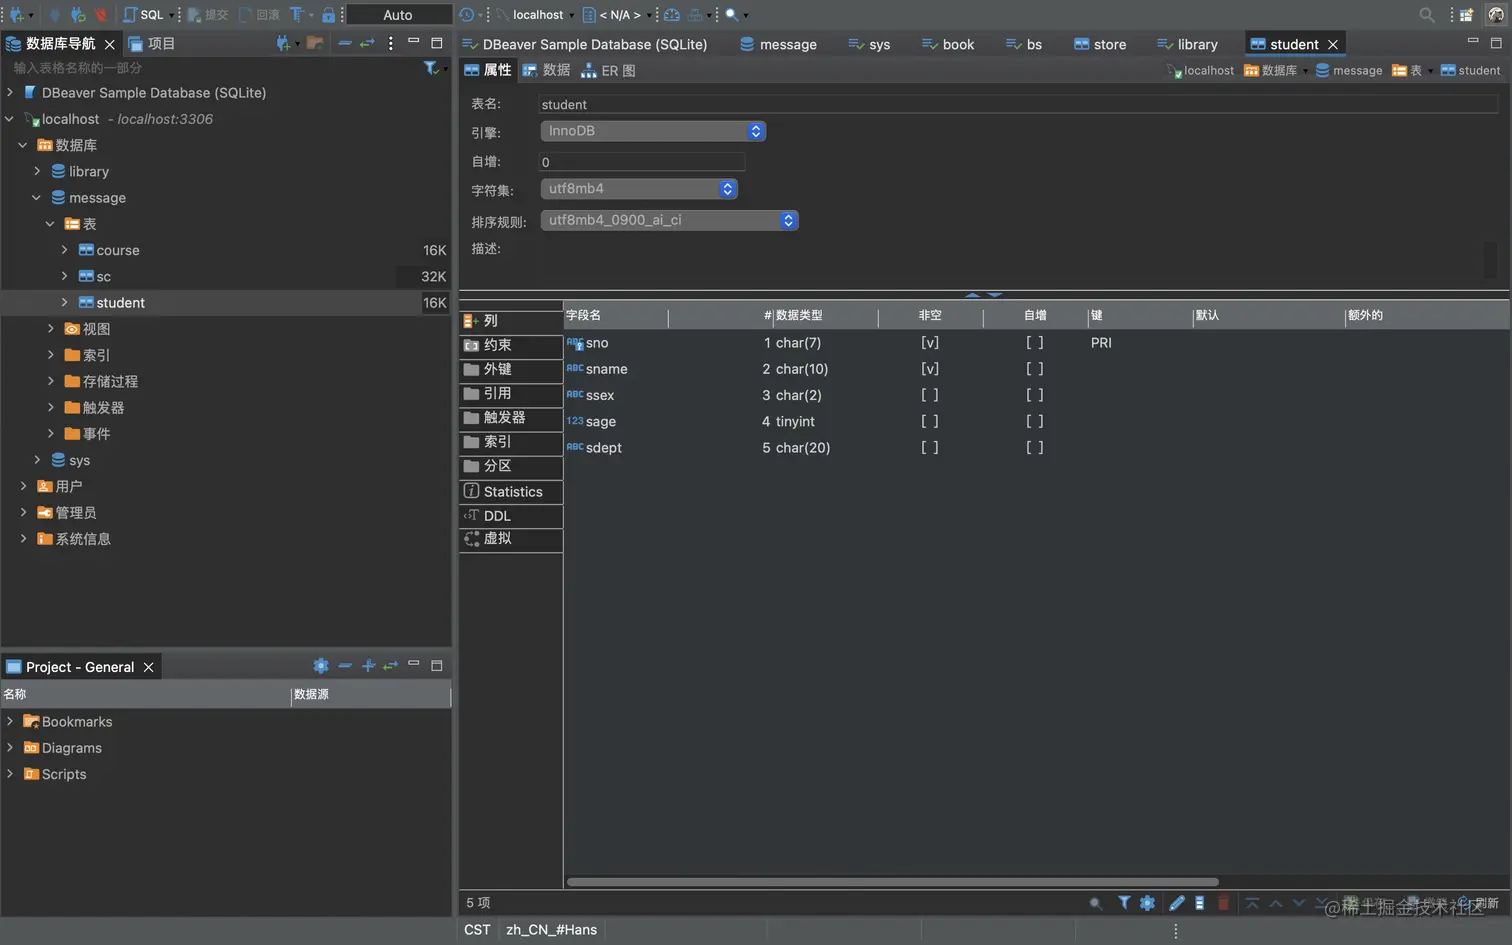Toggle auto-increment checkbox for sdept column

pos(1035,448)
